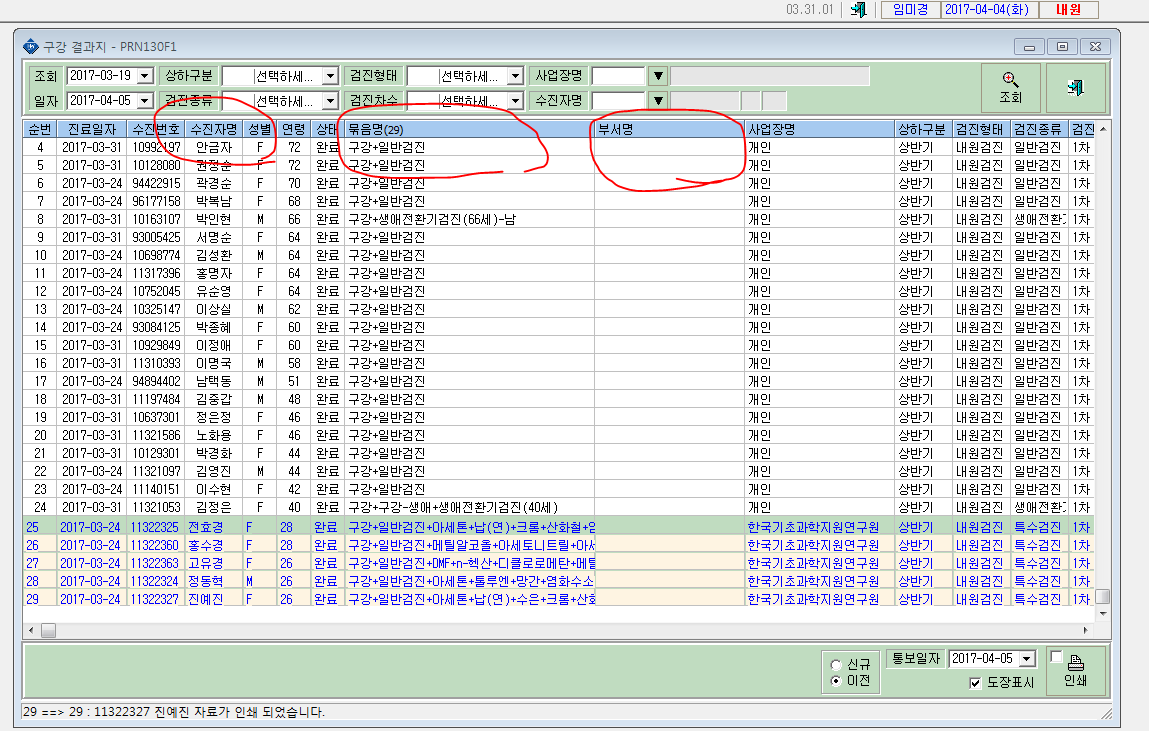Screen dimensions: 1149x731
Task: Click the exit icon in top status bar
Action: [858, 10]
